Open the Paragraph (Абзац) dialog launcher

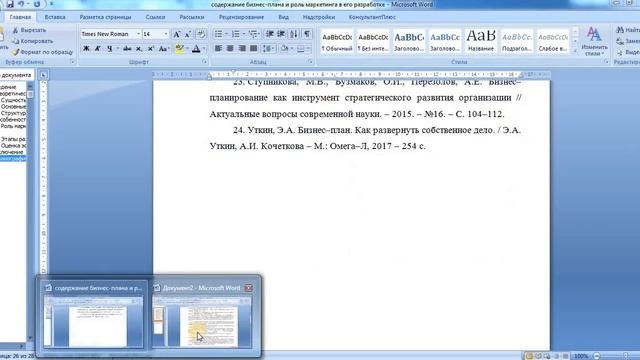[x=310, y=62]
